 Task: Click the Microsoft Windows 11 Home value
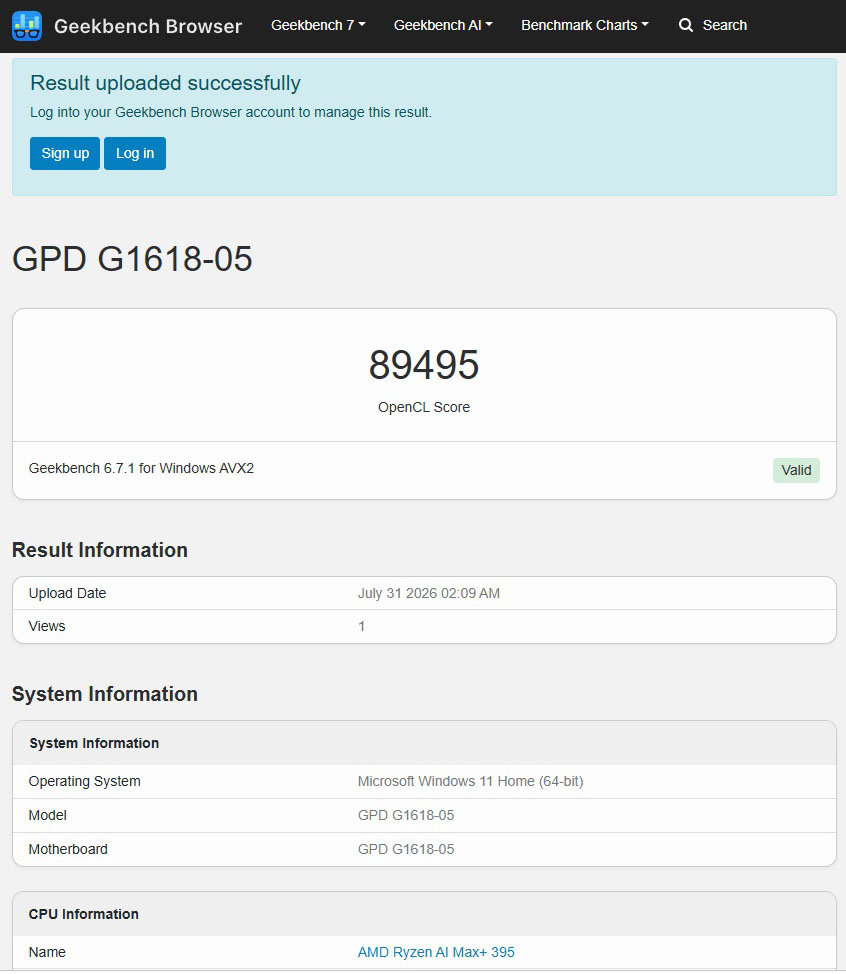coord(470,781)
